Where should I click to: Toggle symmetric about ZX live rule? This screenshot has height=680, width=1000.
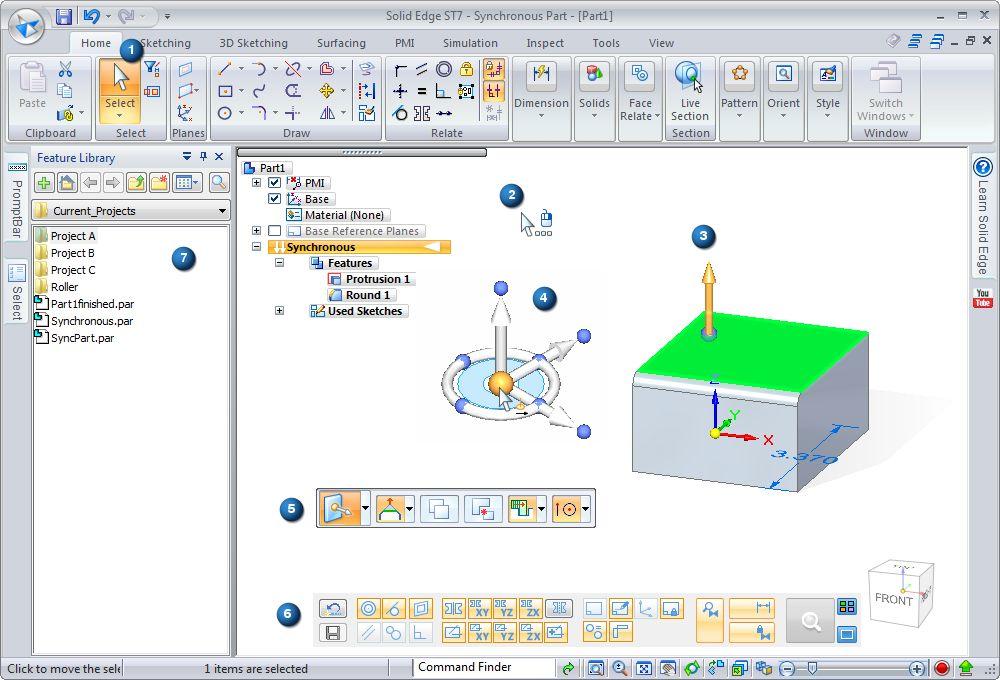[530, 608]
